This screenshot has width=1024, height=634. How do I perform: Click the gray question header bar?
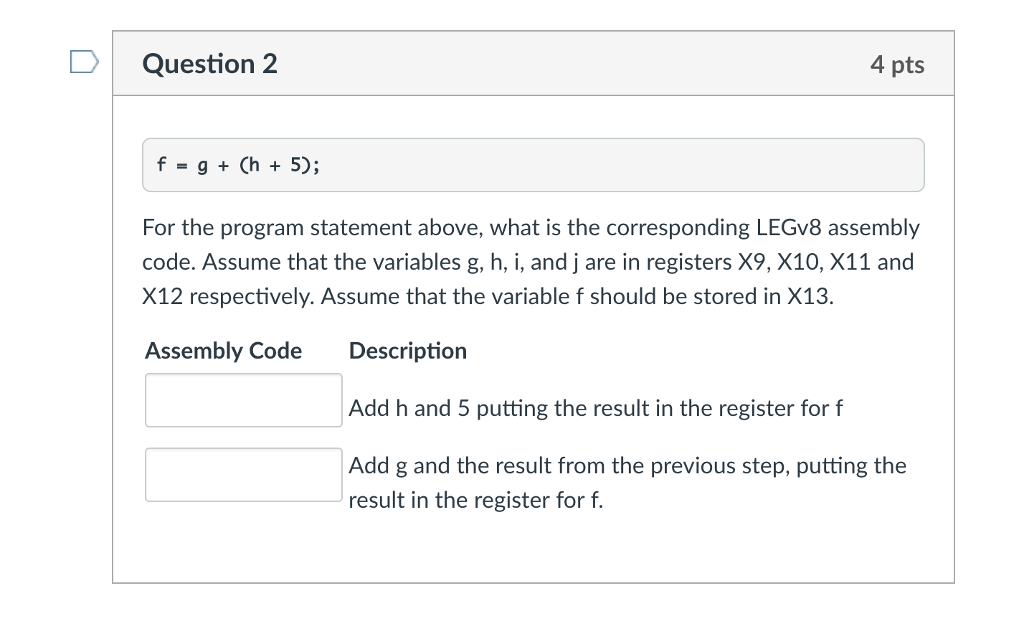pyautogui.click(x=533, y=63)
